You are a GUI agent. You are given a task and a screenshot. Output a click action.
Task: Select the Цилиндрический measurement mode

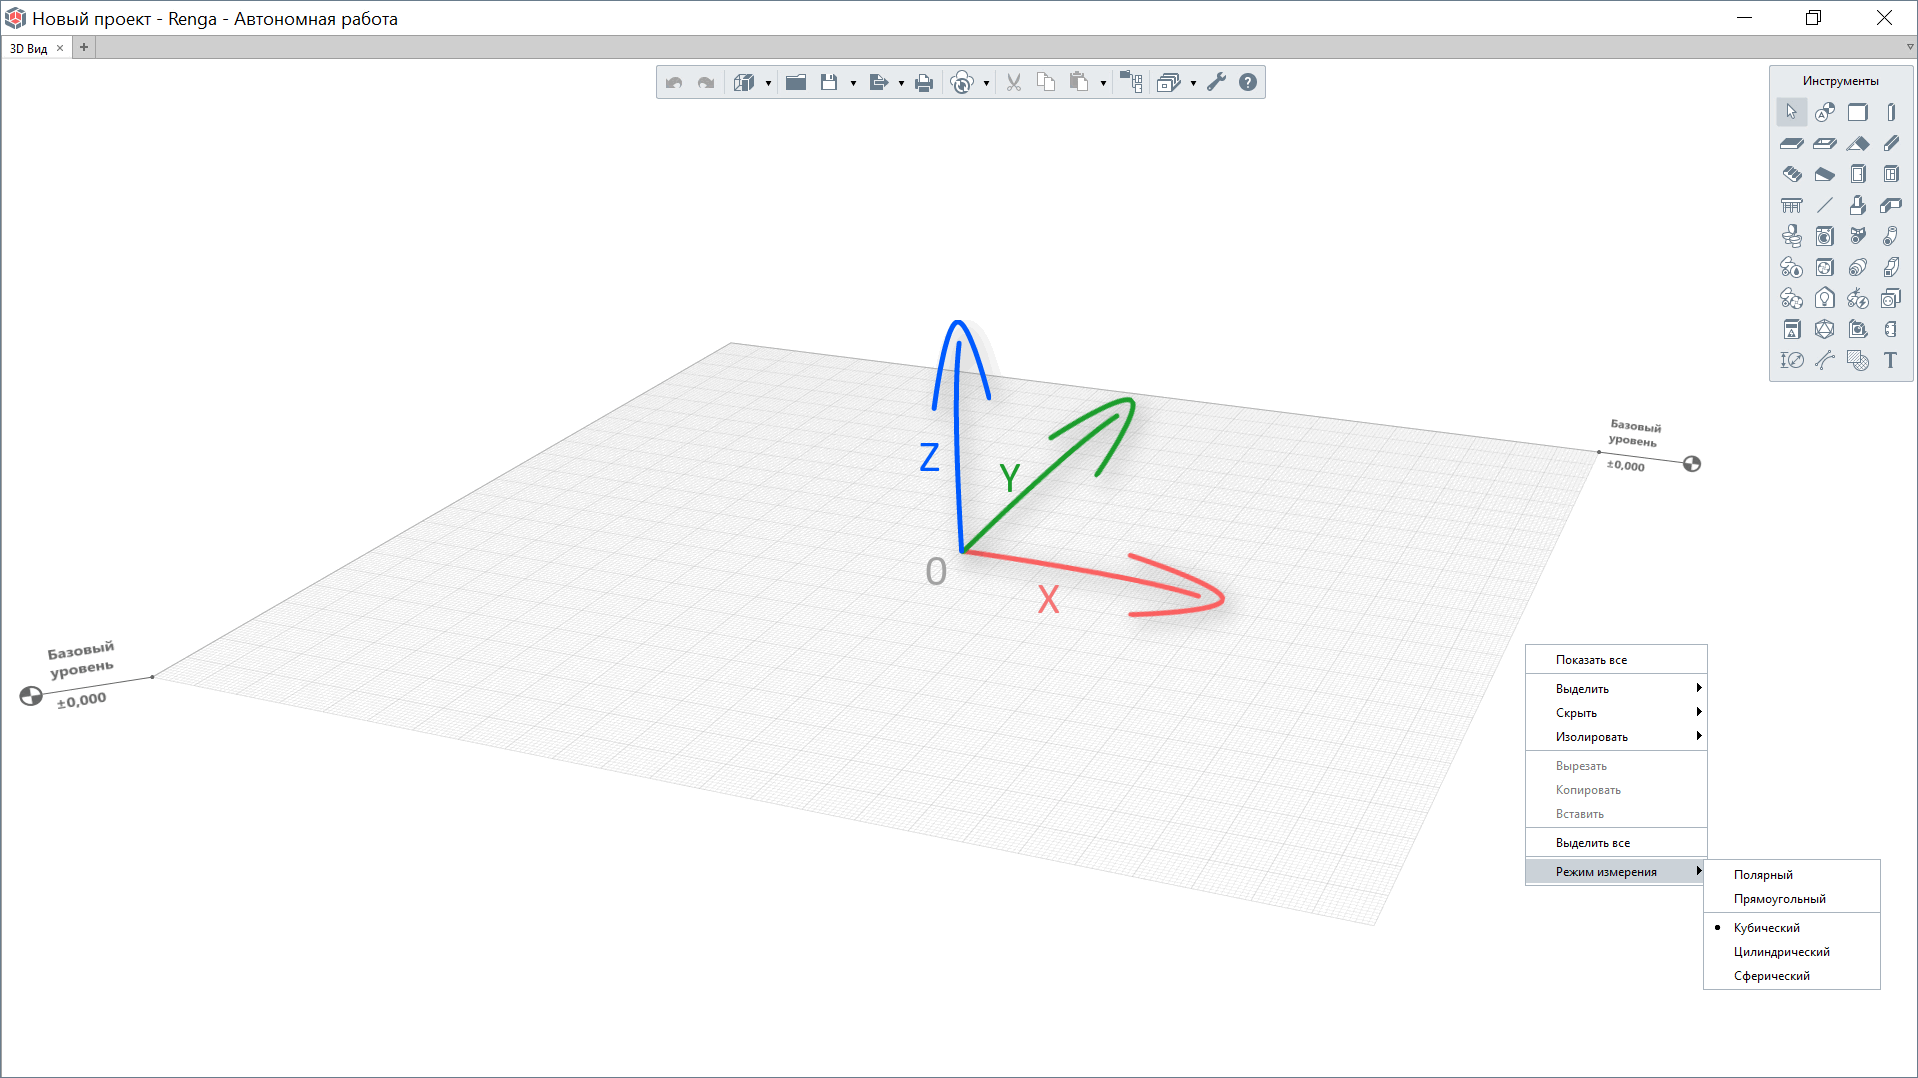1792,951
